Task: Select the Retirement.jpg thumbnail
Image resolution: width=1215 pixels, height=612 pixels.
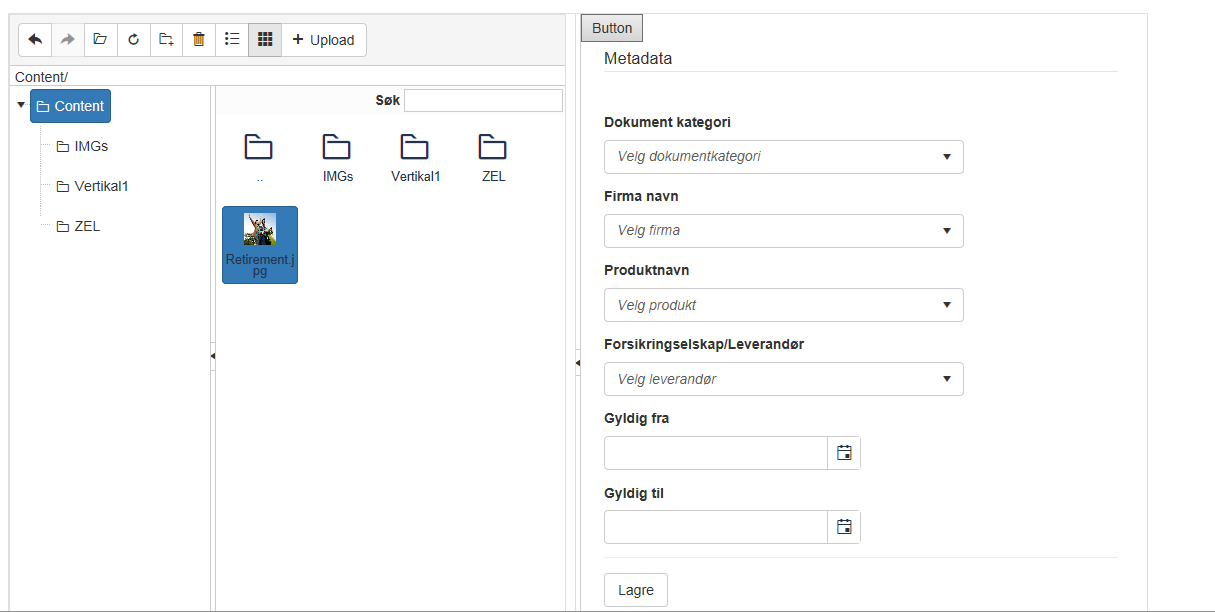Action: click(x=260, y=244)
